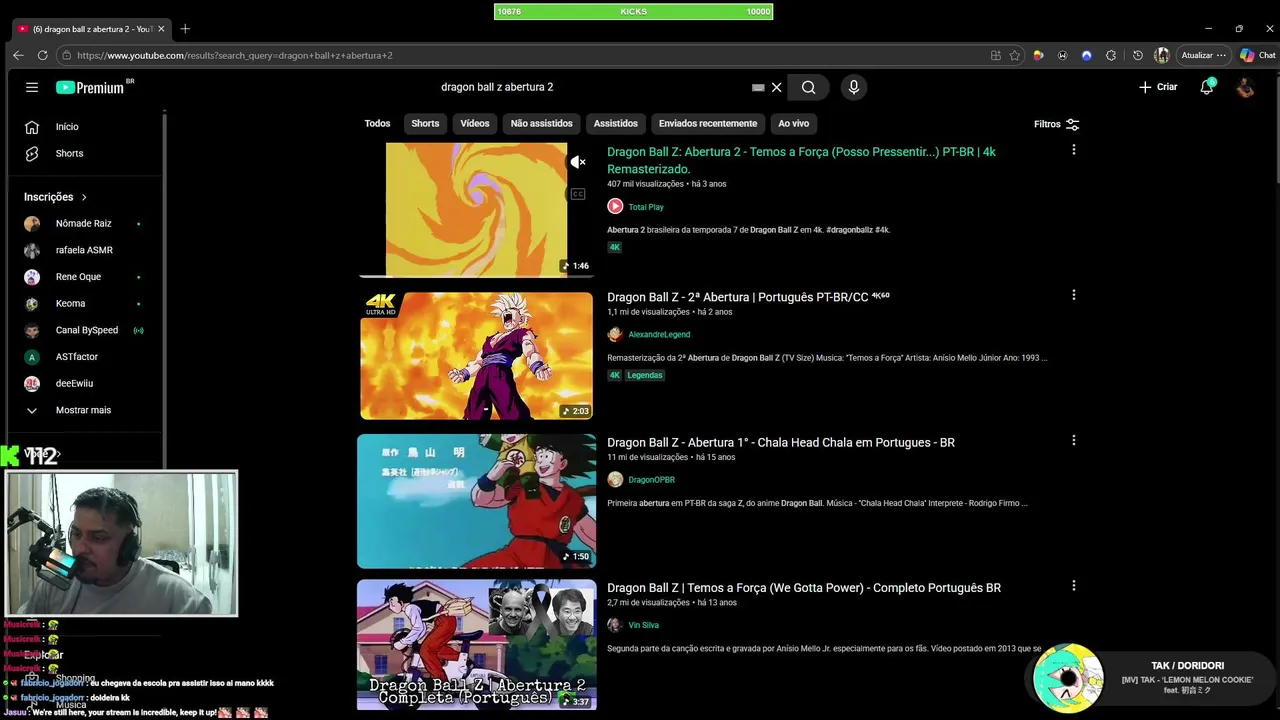Start voice search with microphone icon
The width and height of the screenshot is (1280, 720).
click(x=853, y=87)
